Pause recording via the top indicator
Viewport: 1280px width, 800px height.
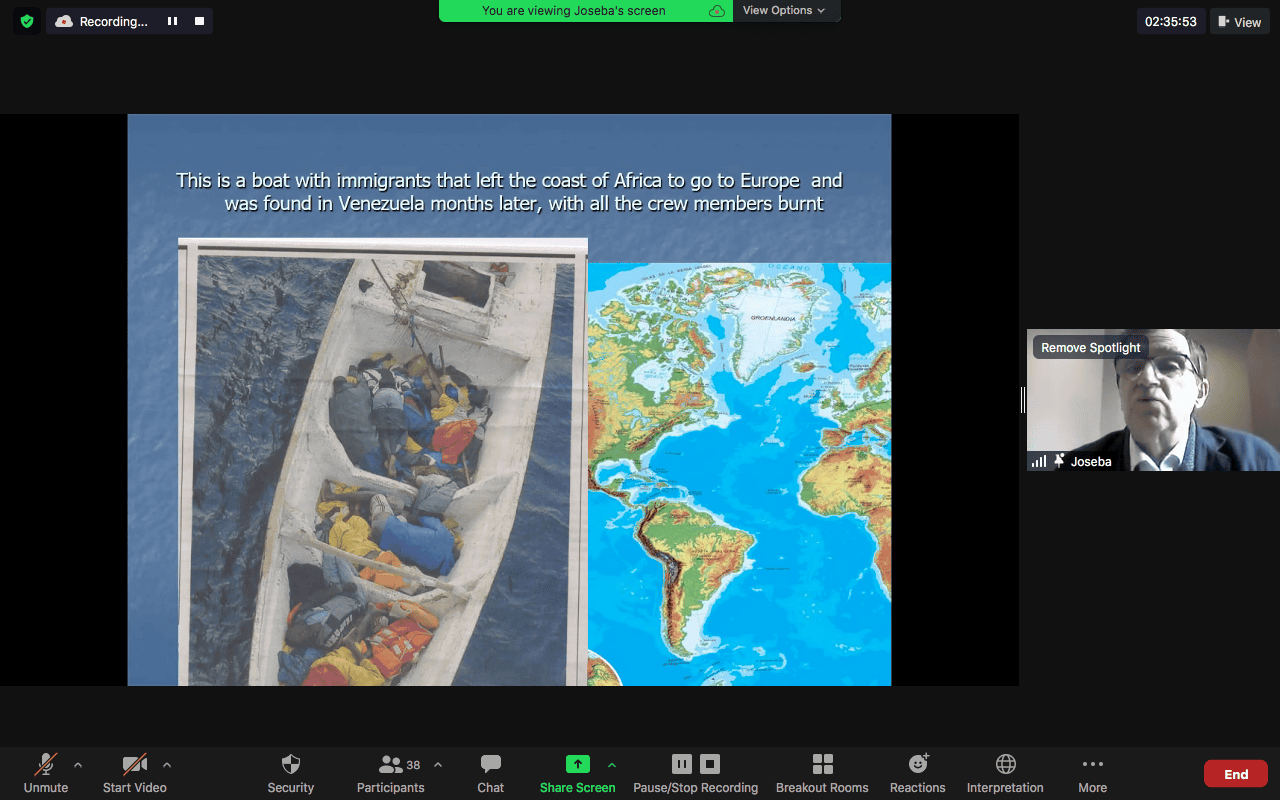172,21
